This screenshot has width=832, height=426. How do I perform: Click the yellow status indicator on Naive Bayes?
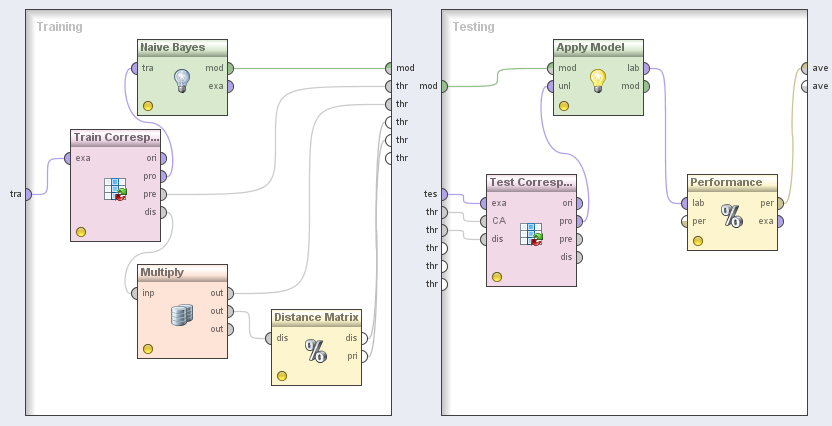[148, 105]
